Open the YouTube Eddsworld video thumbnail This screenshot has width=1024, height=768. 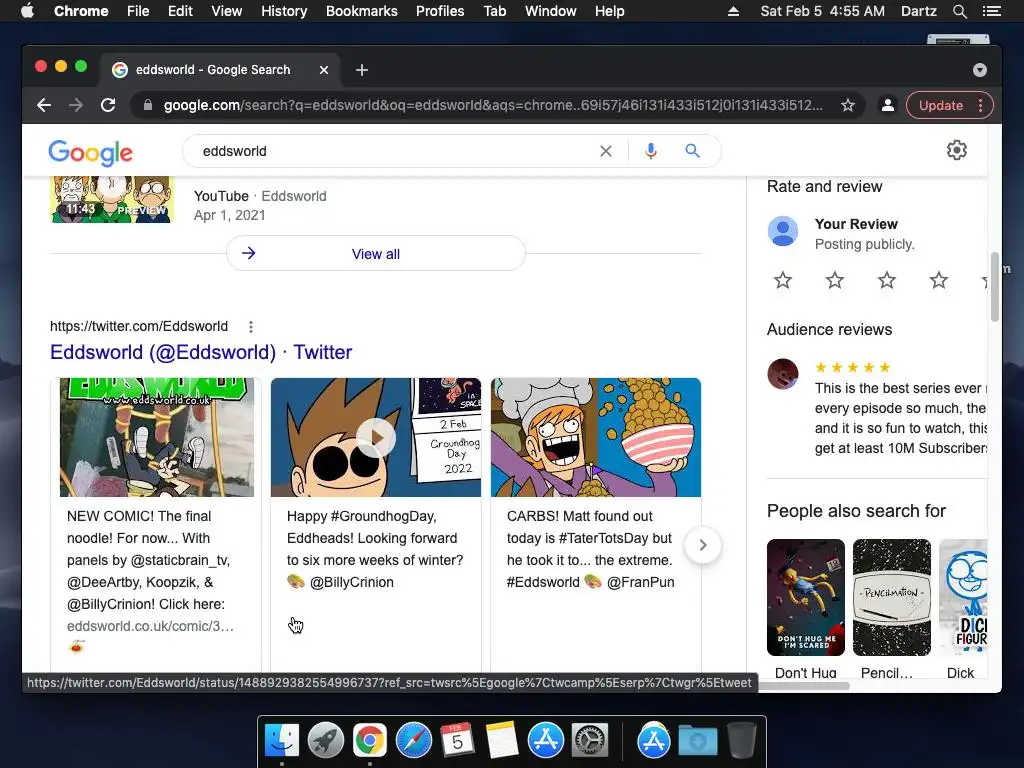click(112, 199)
